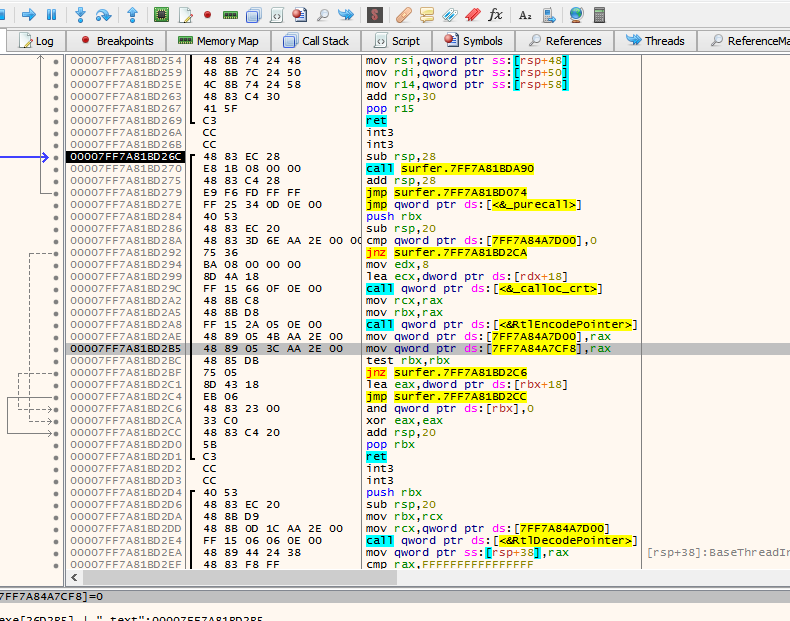Screen dimensions: 790x621
Task: Toggle breakpoint bullet at address 00007FF7A81BD2B5
Action: [x=55, y=347]
